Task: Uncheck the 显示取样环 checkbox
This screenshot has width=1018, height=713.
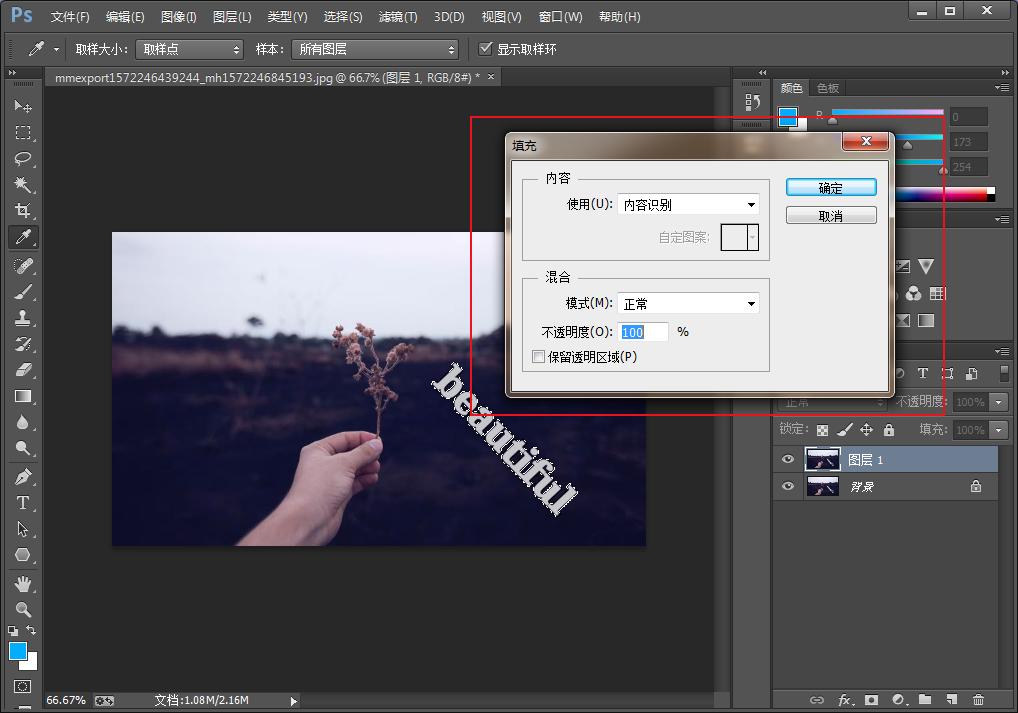Action: 486,49
